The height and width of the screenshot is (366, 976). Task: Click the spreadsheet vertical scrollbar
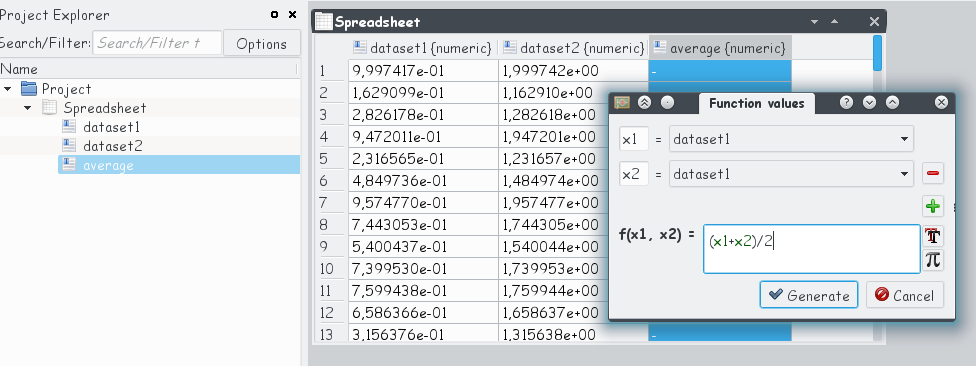878,54
